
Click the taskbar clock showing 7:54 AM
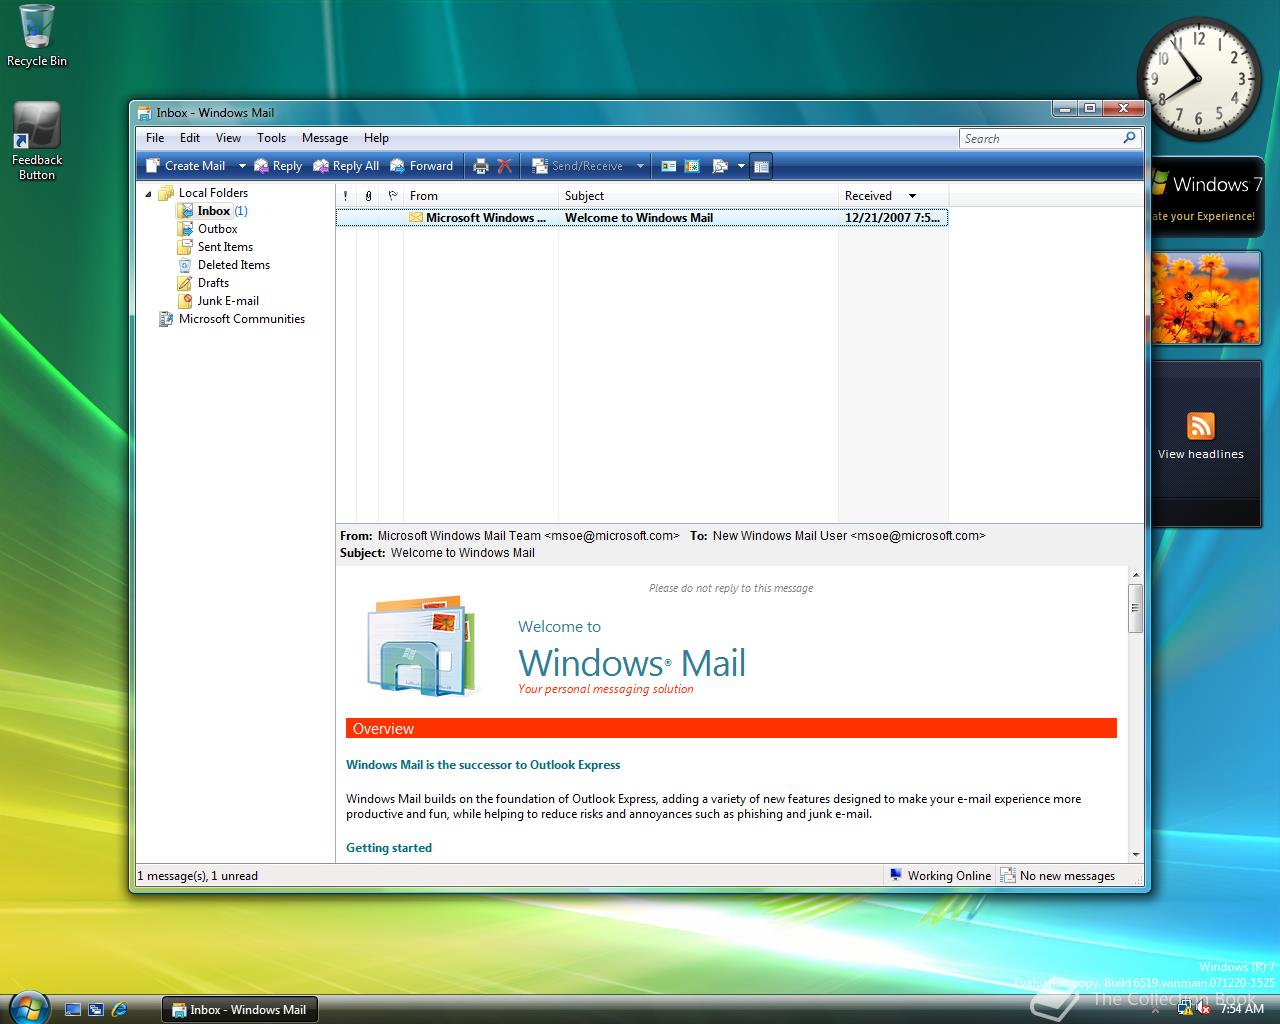pos(1242,1009)
